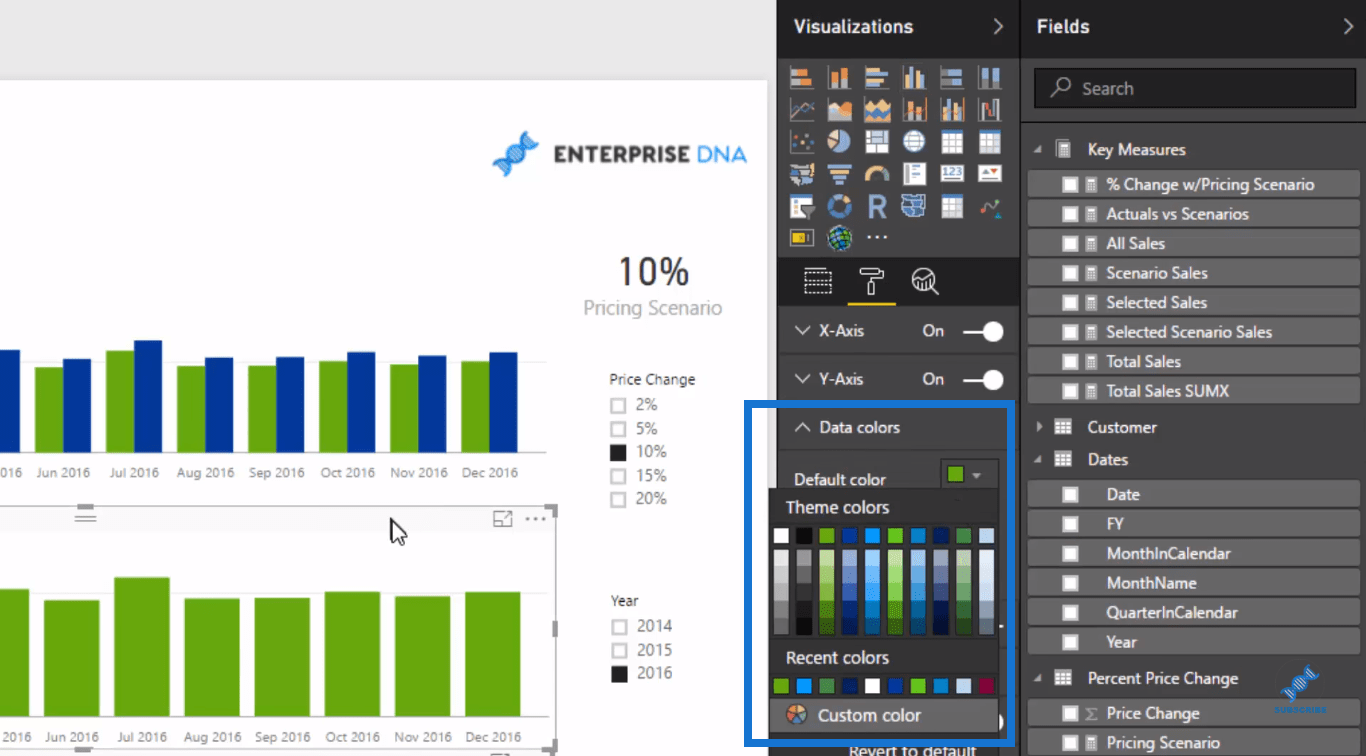The image size is (1366, 756).
Task: Select the slicer visual
Action: coord(801,207)
